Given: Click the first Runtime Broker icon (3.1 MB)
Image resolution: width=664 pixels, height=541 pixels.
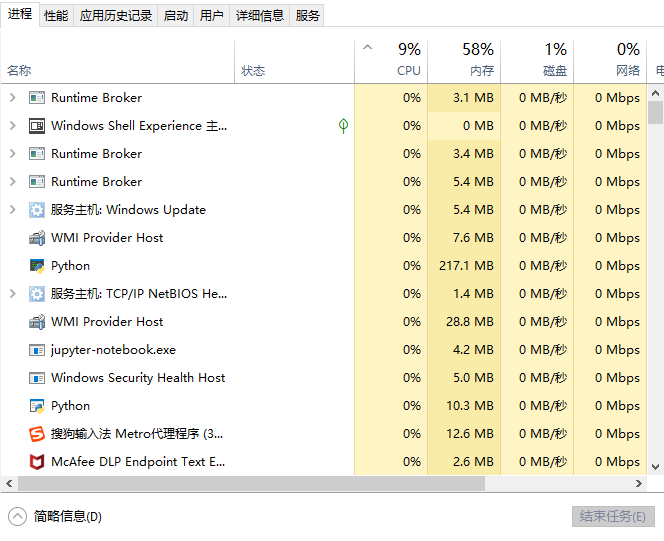Looking at the screenshot, I should click(37, 98).
